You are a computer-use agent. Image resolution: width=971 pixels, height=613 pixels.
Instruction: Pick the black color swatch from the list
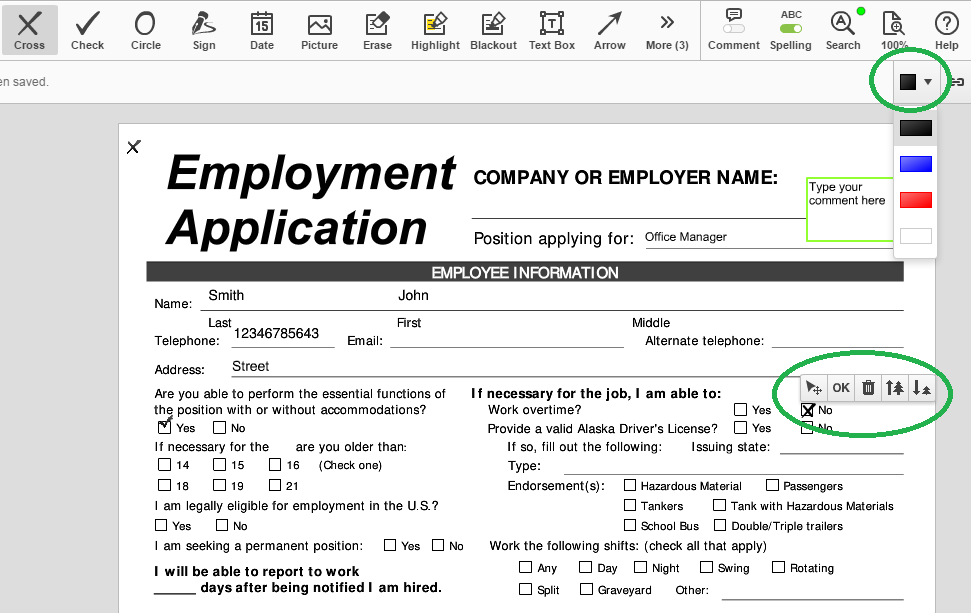coord(916,128)
